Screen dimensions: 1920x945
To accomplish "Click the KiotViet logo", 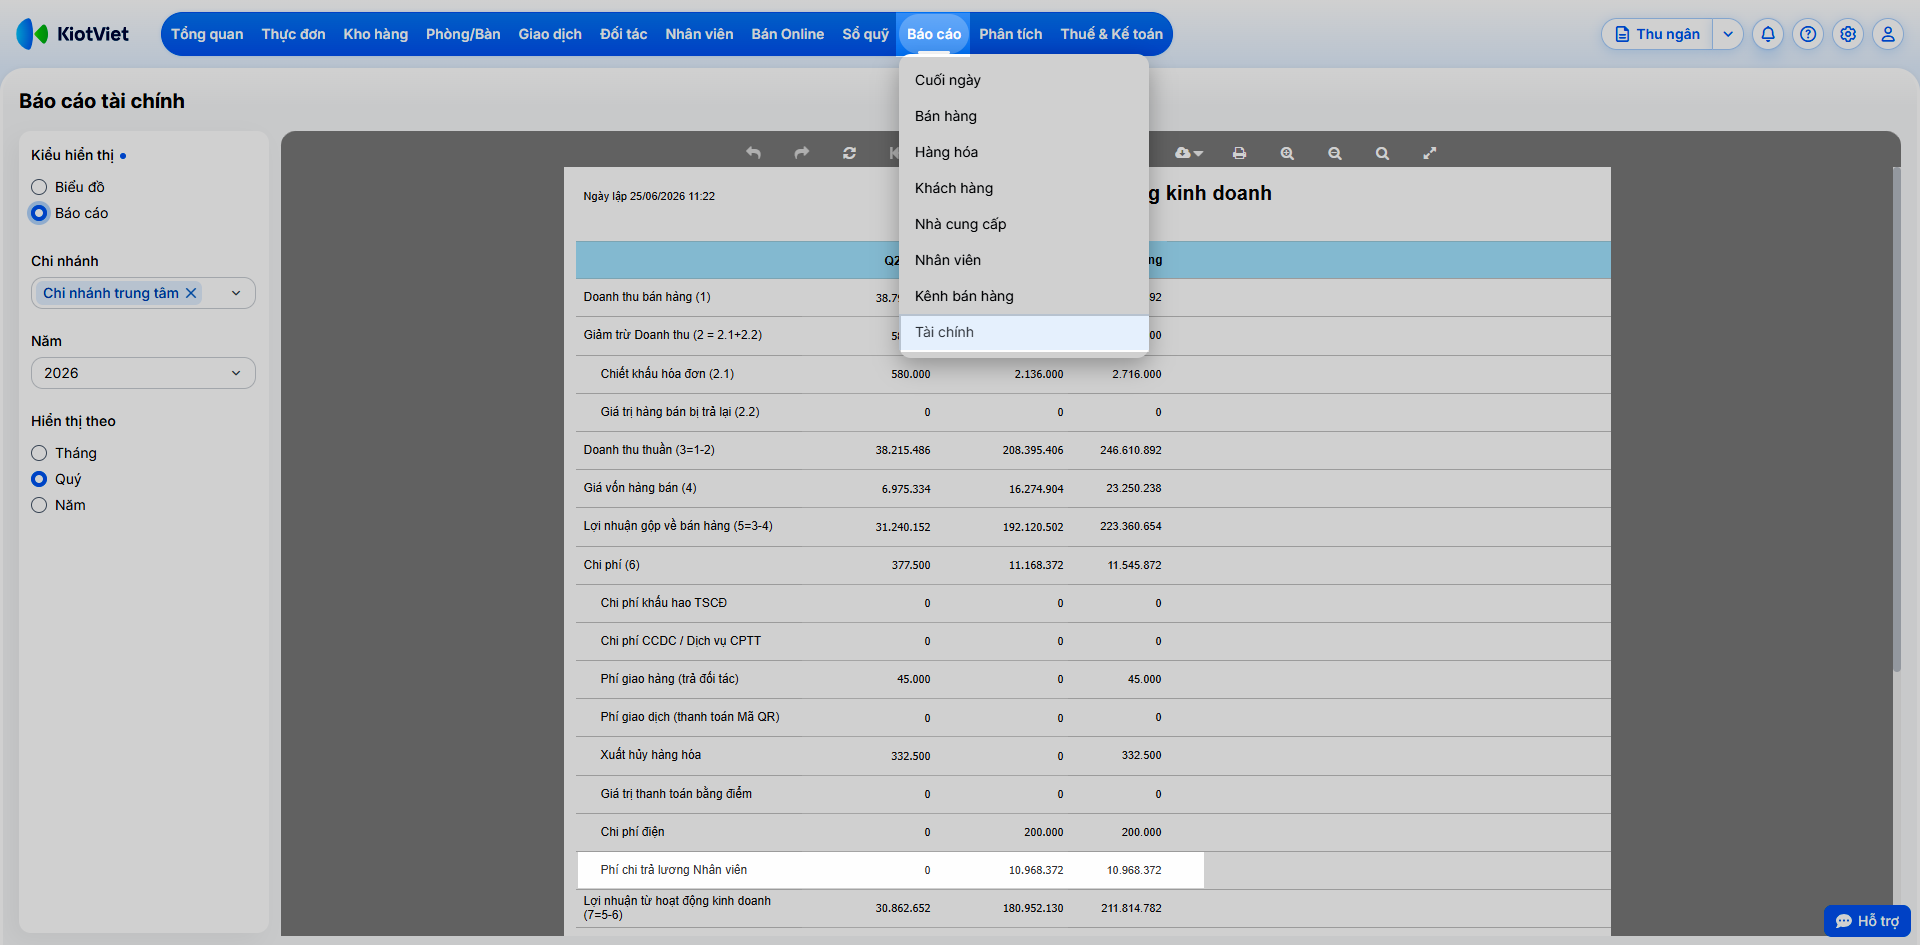I will click(73, 34).
